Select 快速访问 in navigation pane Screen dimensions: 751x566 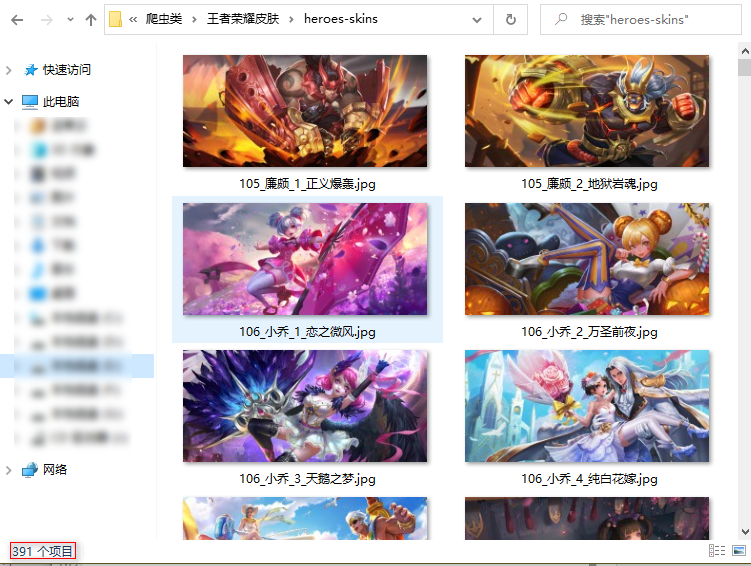coord(67,70)
